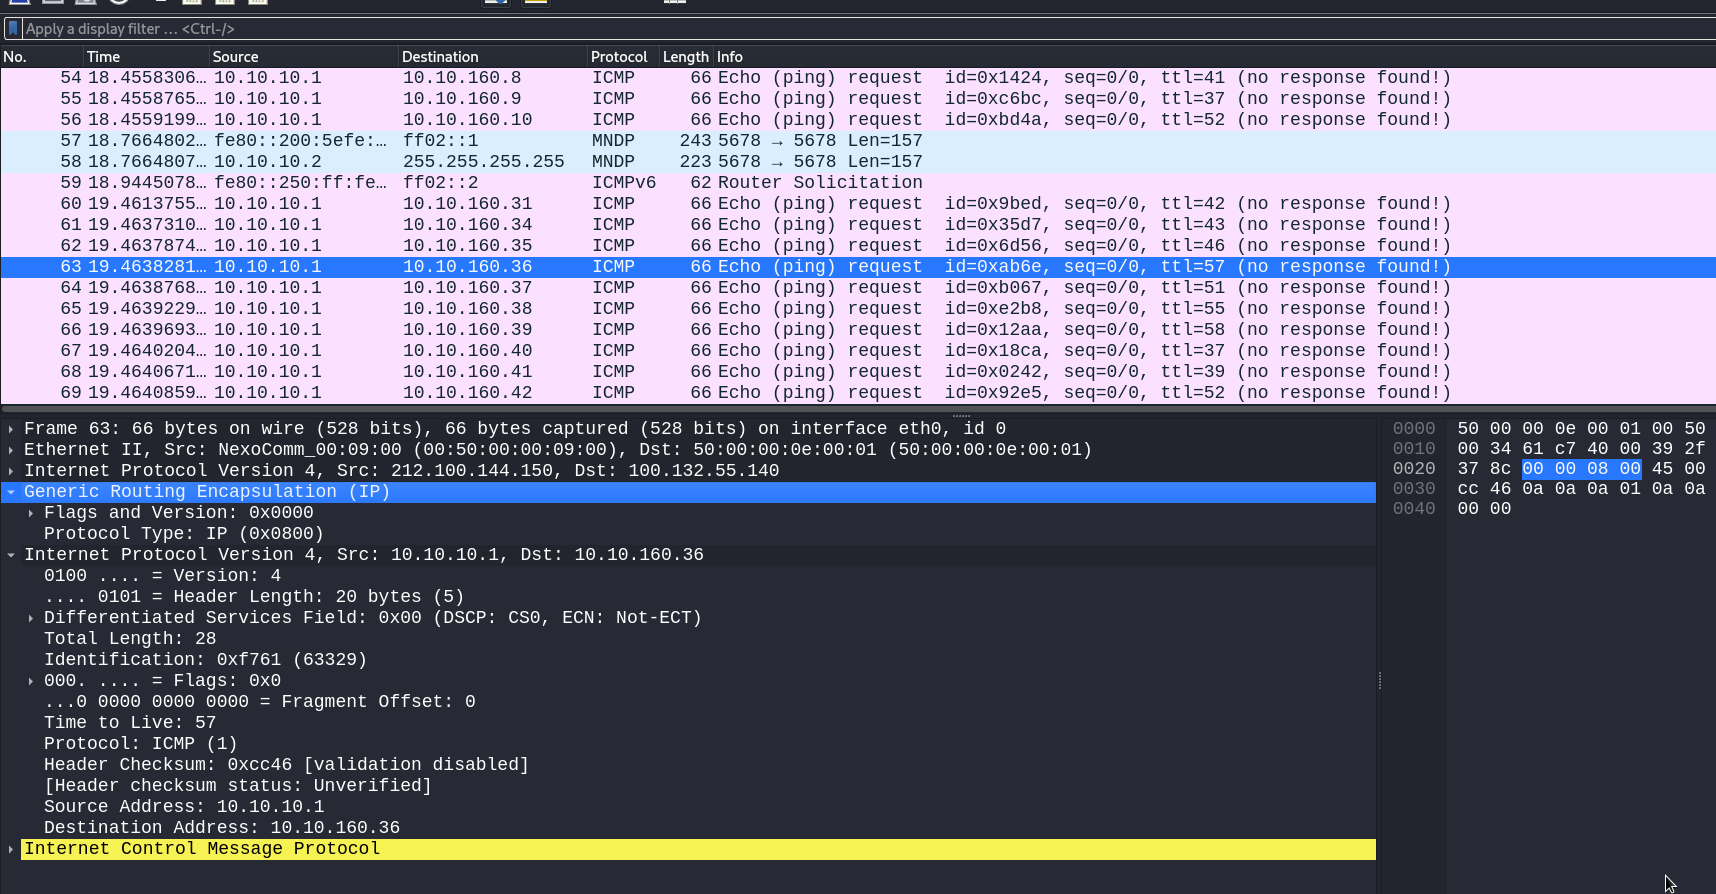Collapse the Generic Routing Encapsulation section
This screenshot has height=894, width=1716.
click(11, 492)
